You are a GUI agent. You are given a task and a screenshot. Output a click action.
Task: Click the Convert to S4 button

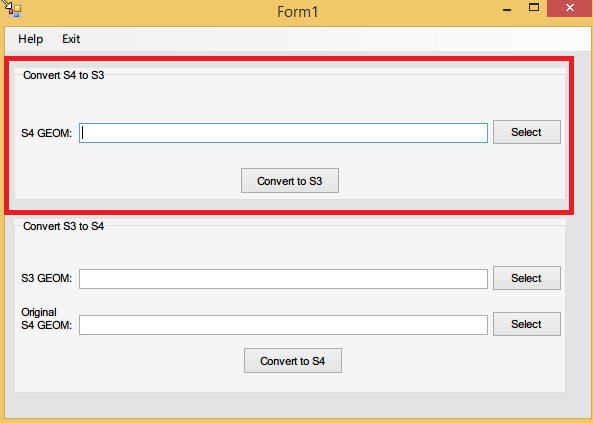click(x=293, y=361)
